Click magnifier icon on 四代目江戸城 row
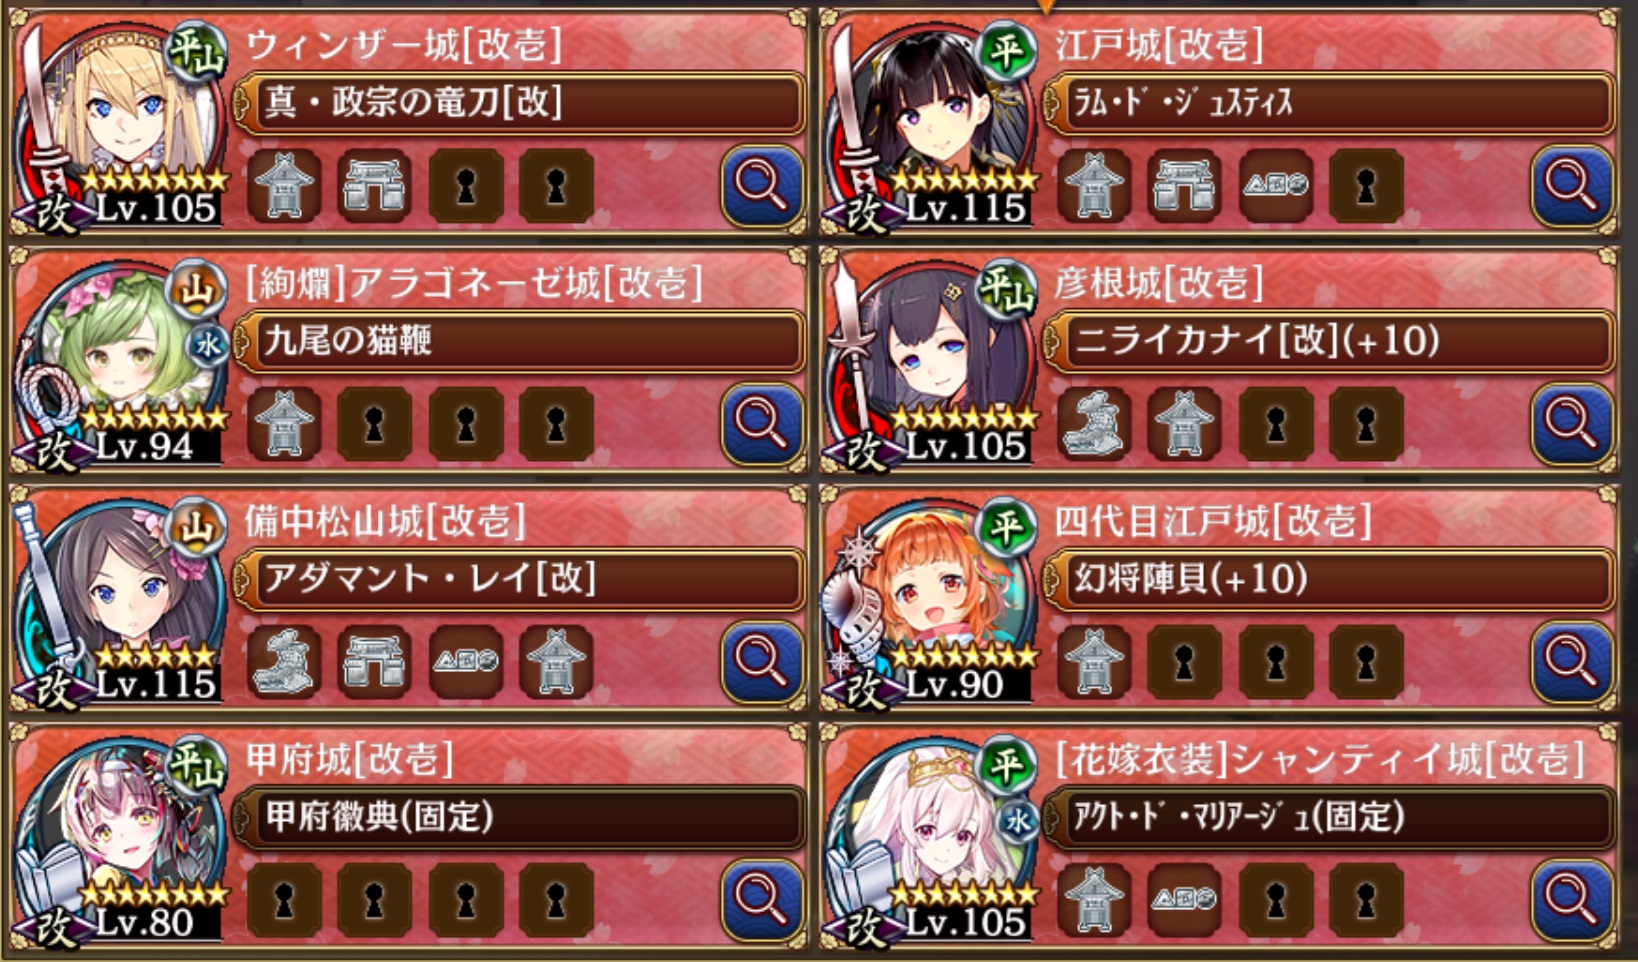This screenshot has height=962, width=1638. 1572,662
